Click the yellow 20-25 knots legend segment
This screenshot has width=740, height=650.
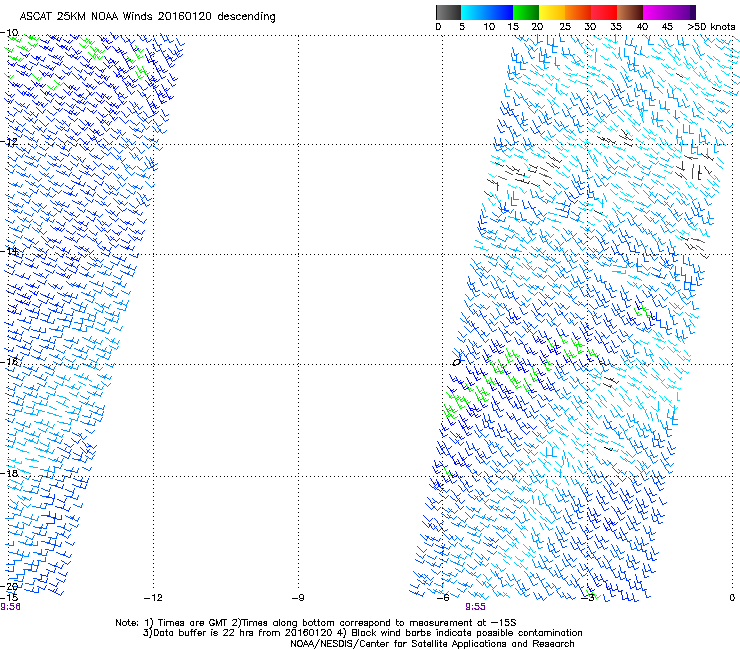click(552, 12)
